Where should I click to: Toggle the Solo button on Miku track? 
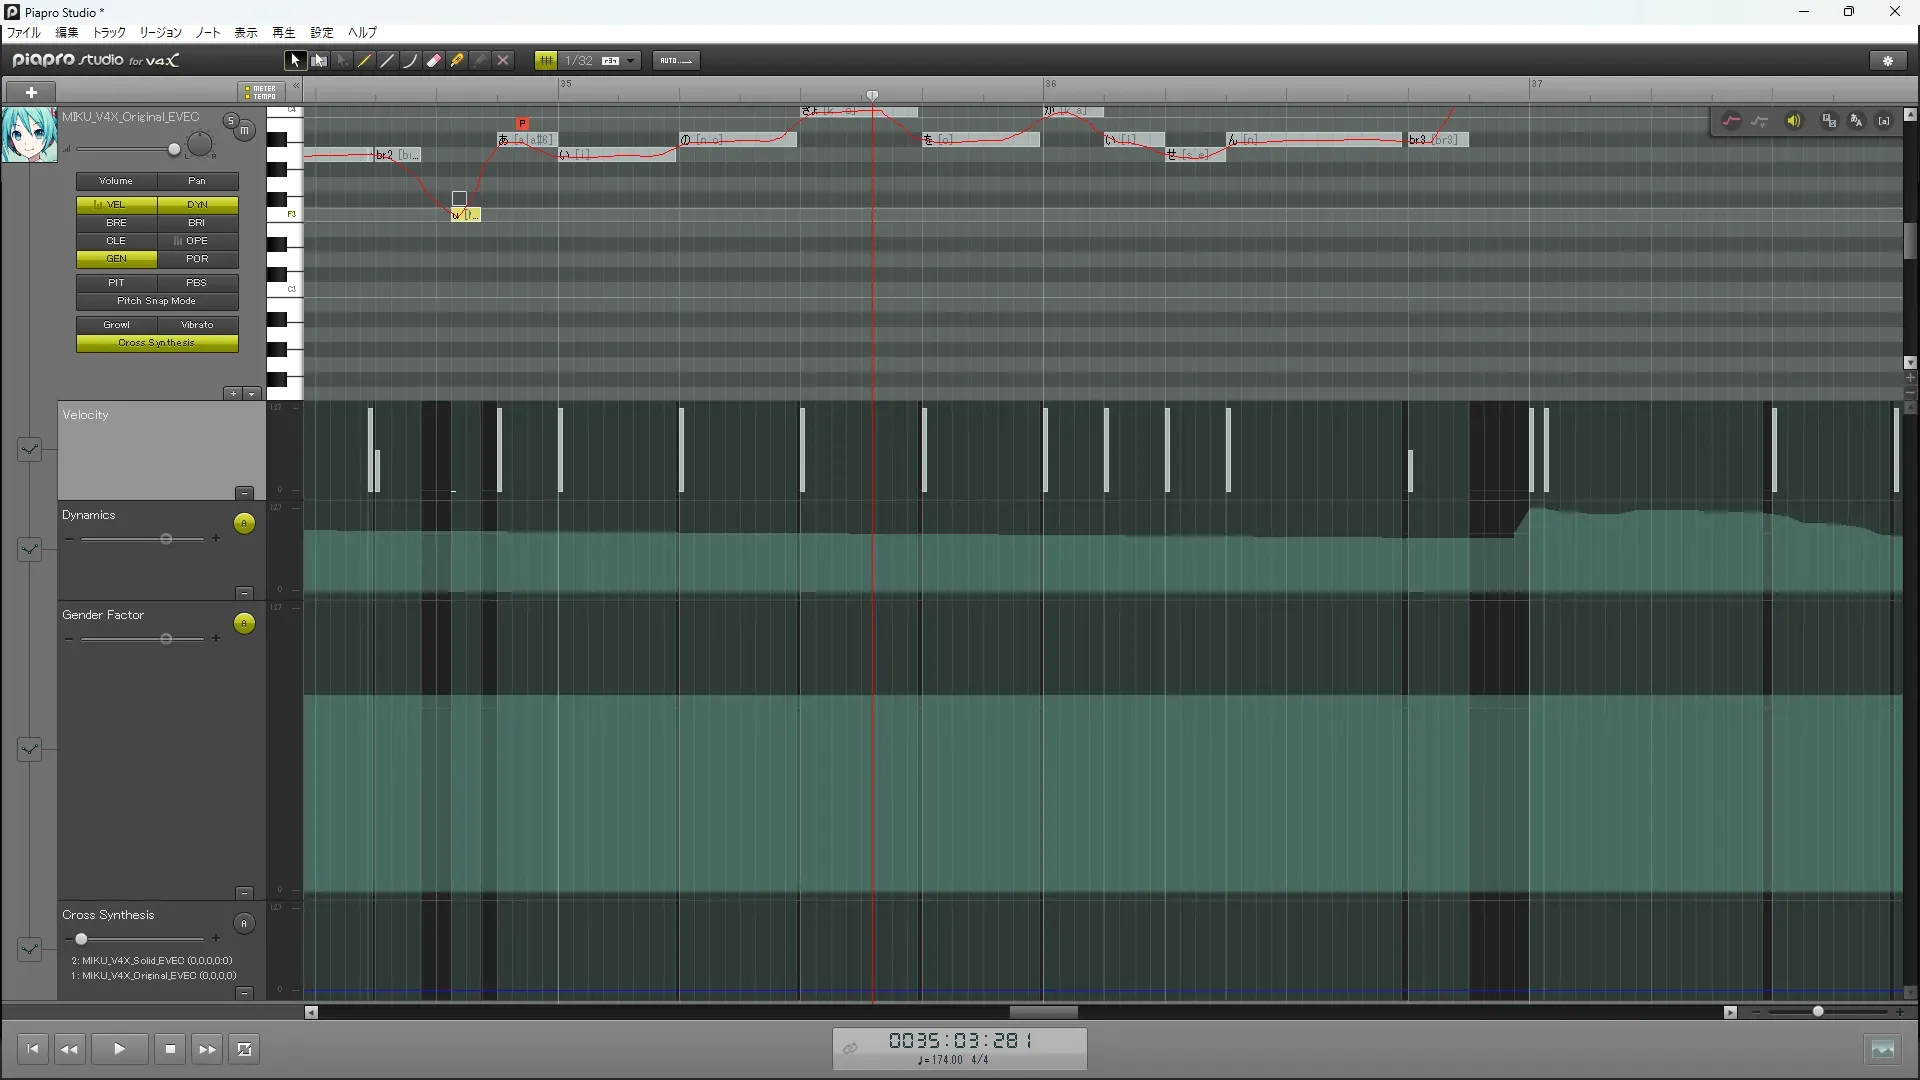tap(231, 121)
